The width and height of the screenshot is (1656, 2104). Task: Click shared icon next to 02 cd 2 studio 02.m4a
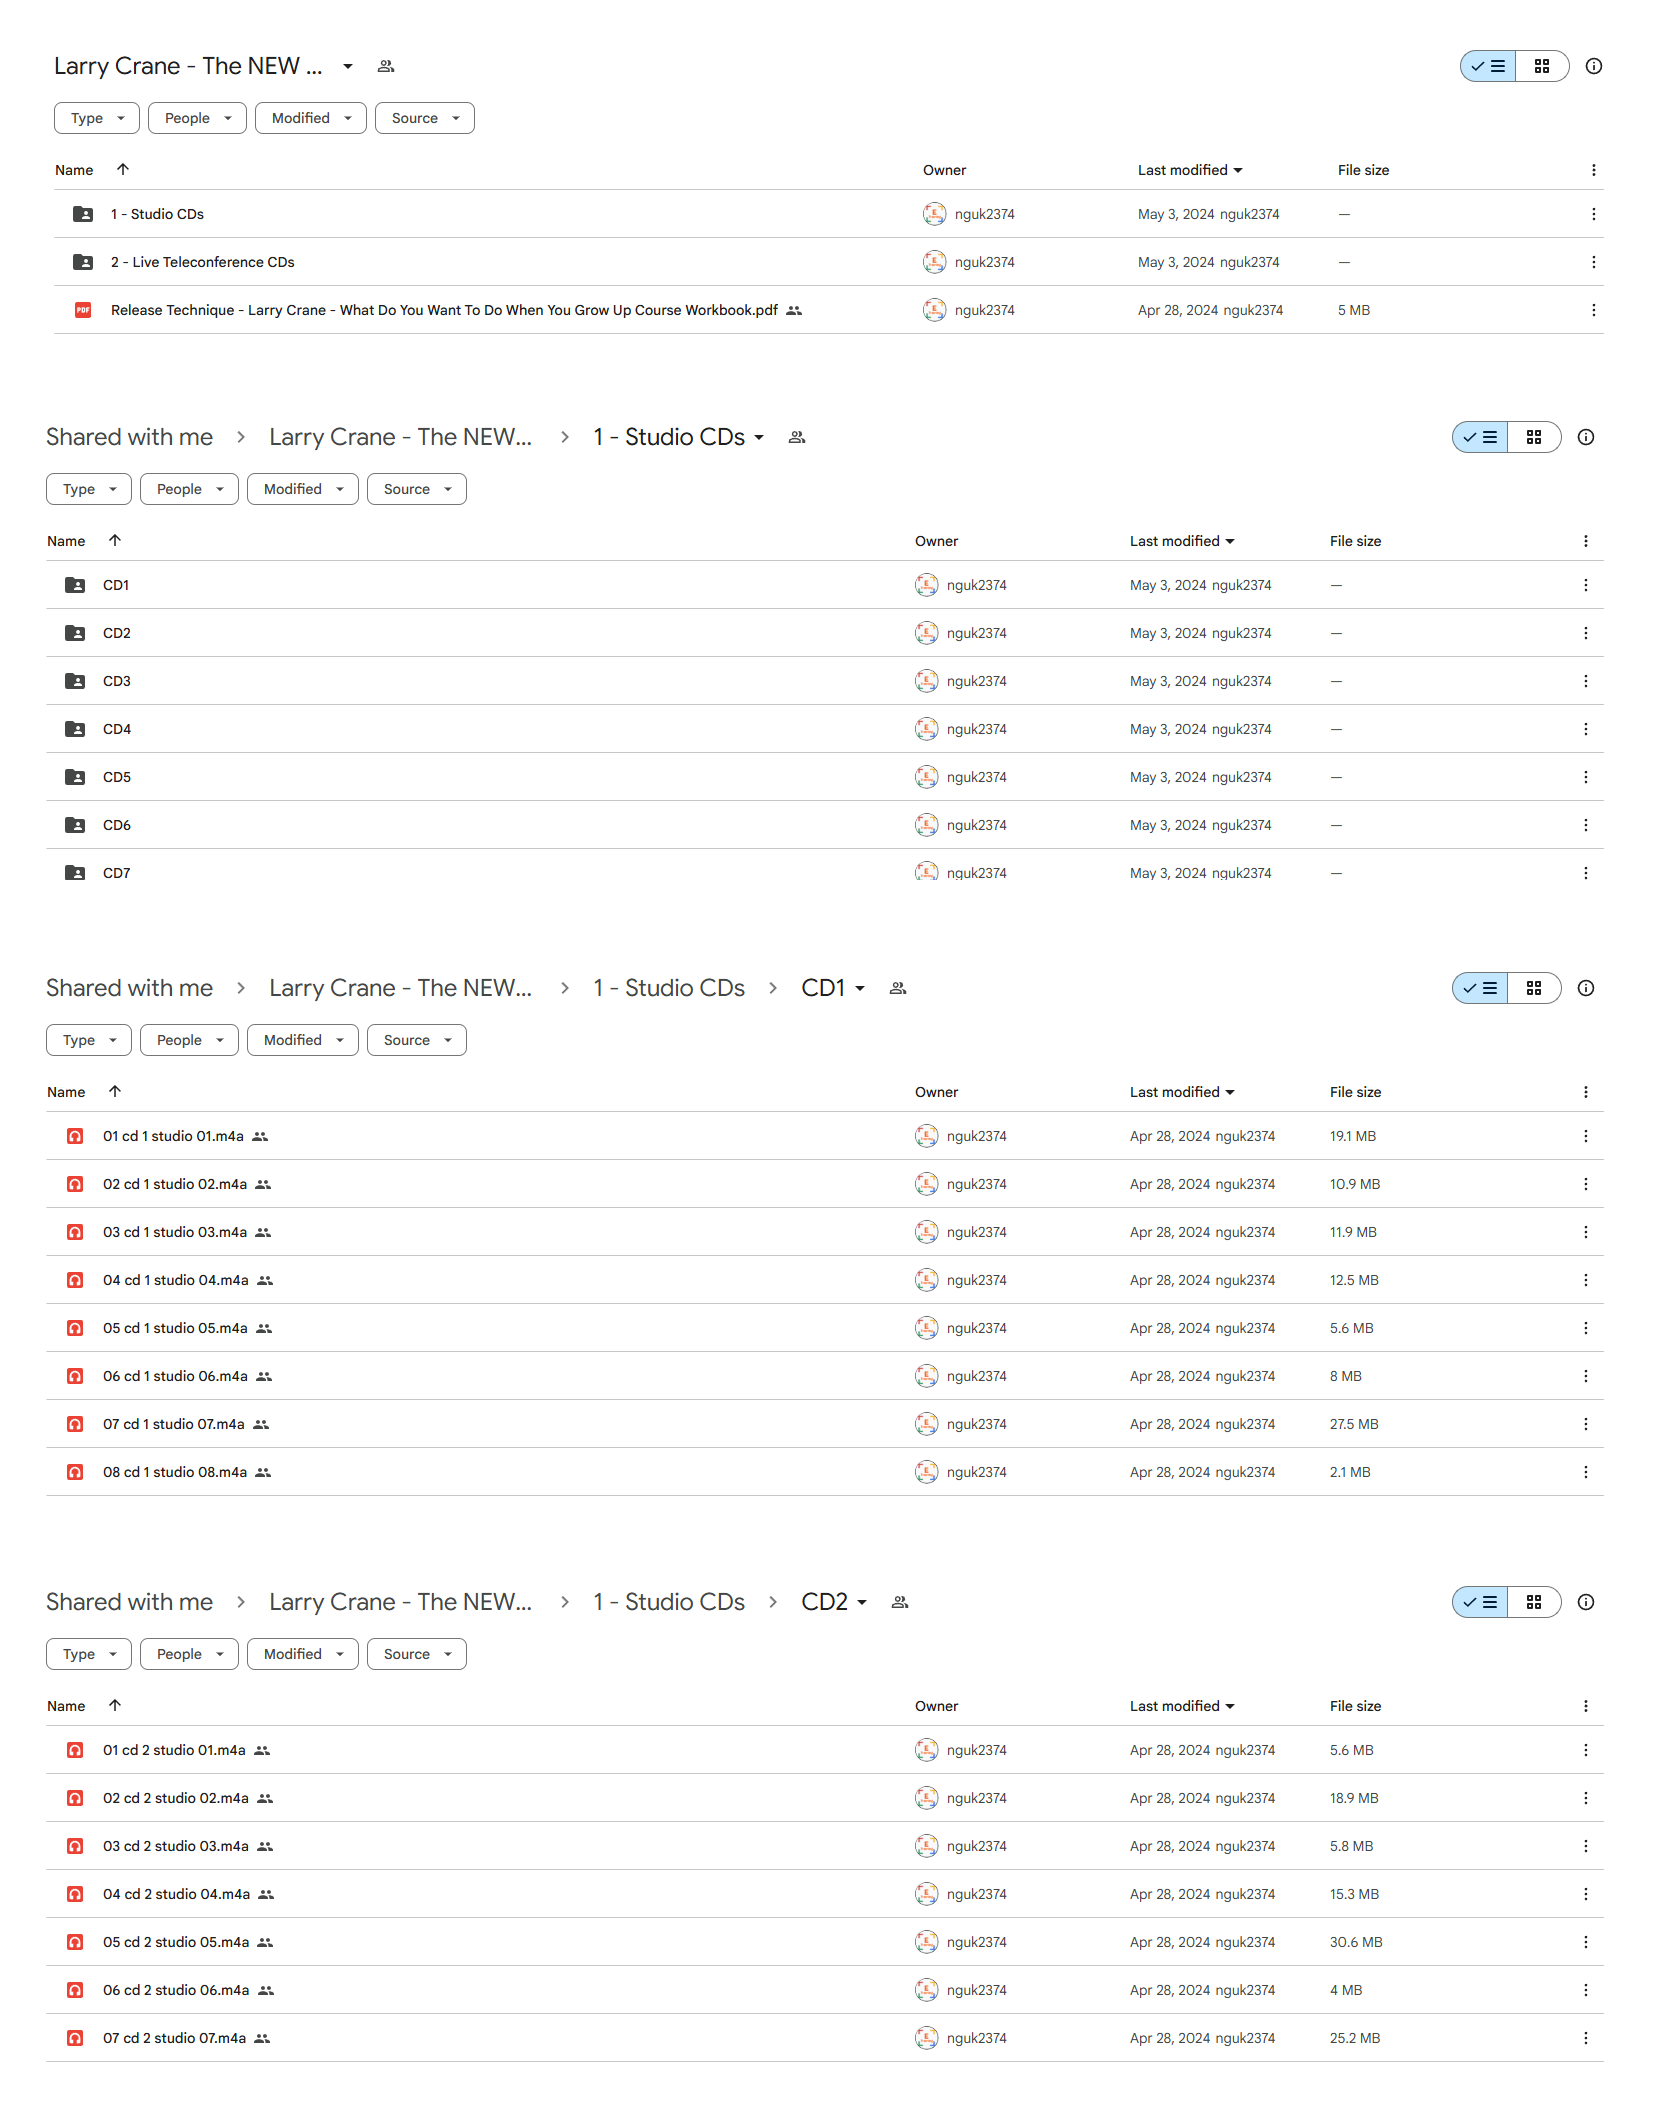pos(265,1798)
